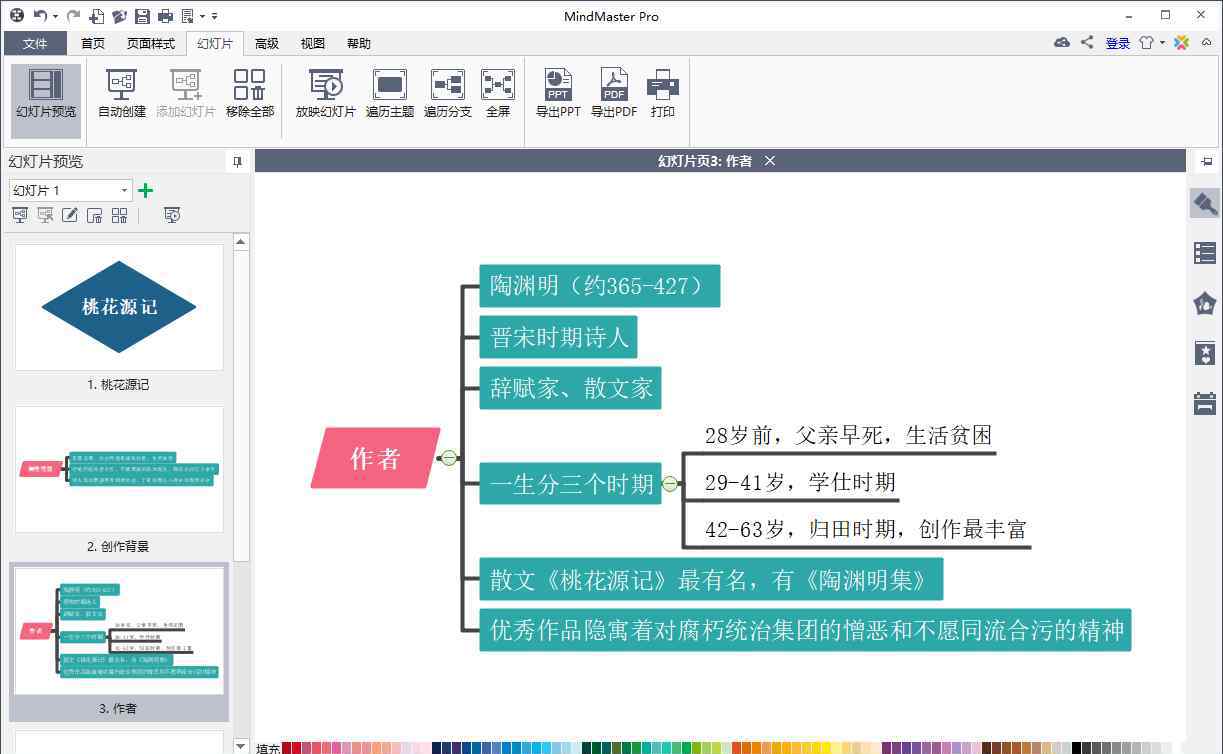Open the outline list side panel
Screen dimensions: 1223x754
1205,253
